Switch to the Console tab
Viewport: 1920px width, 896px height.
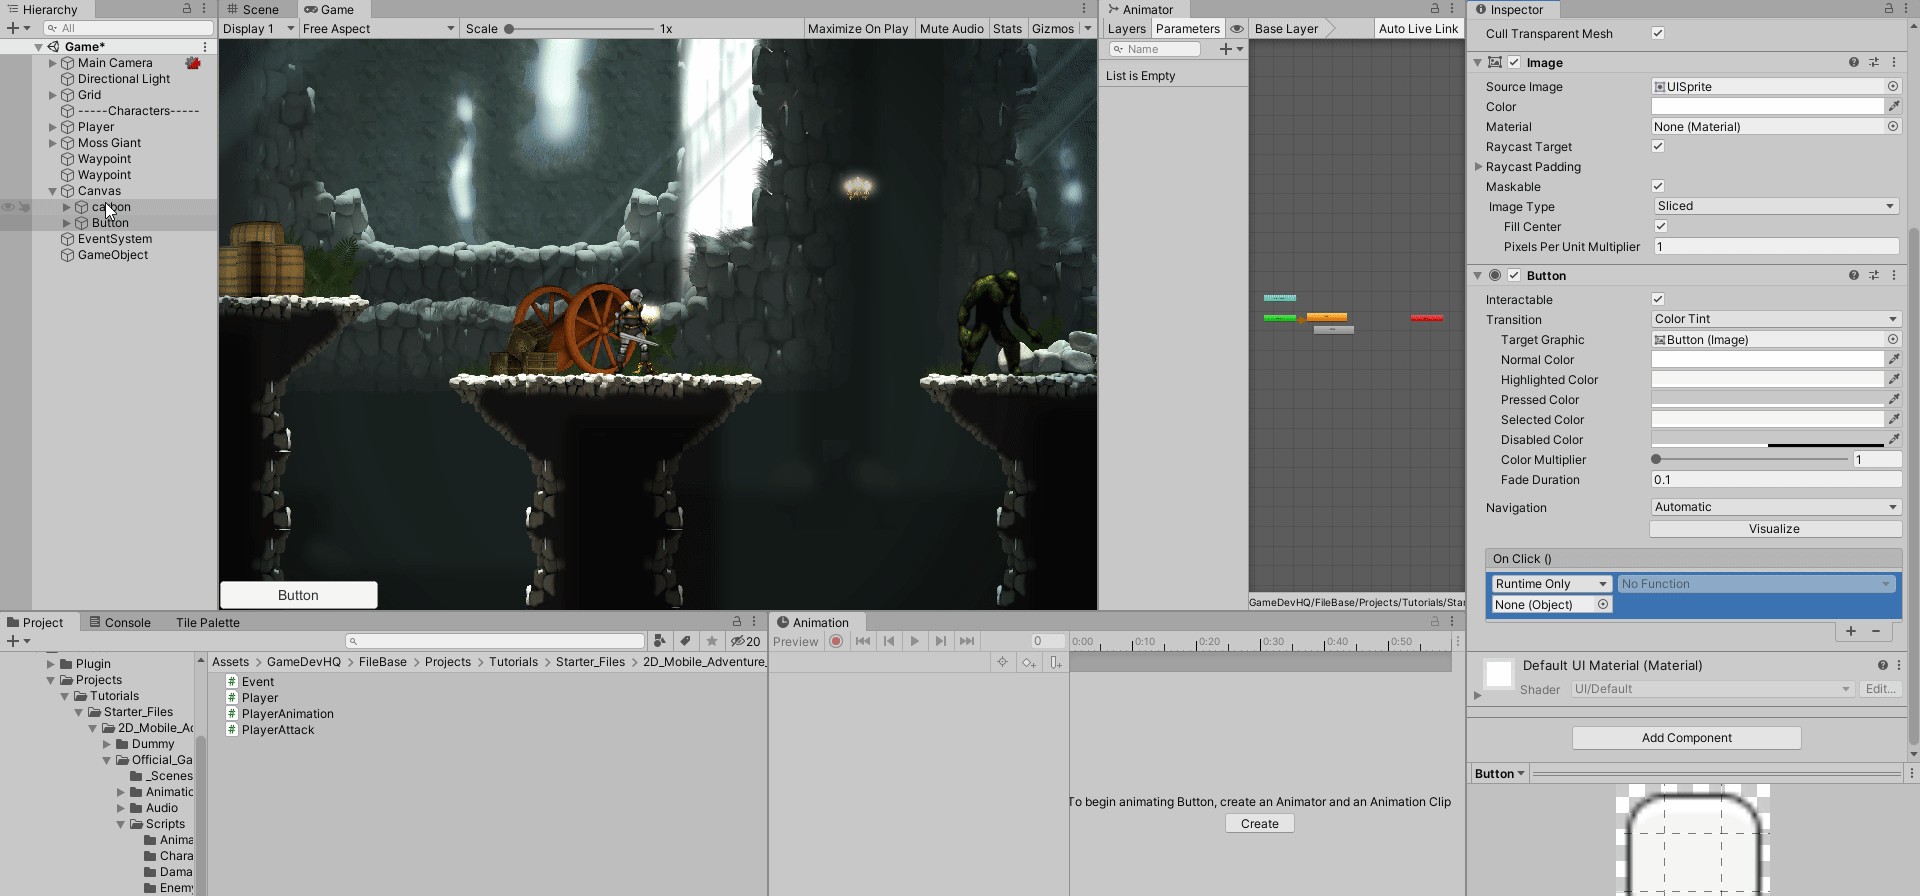point(121,622)
